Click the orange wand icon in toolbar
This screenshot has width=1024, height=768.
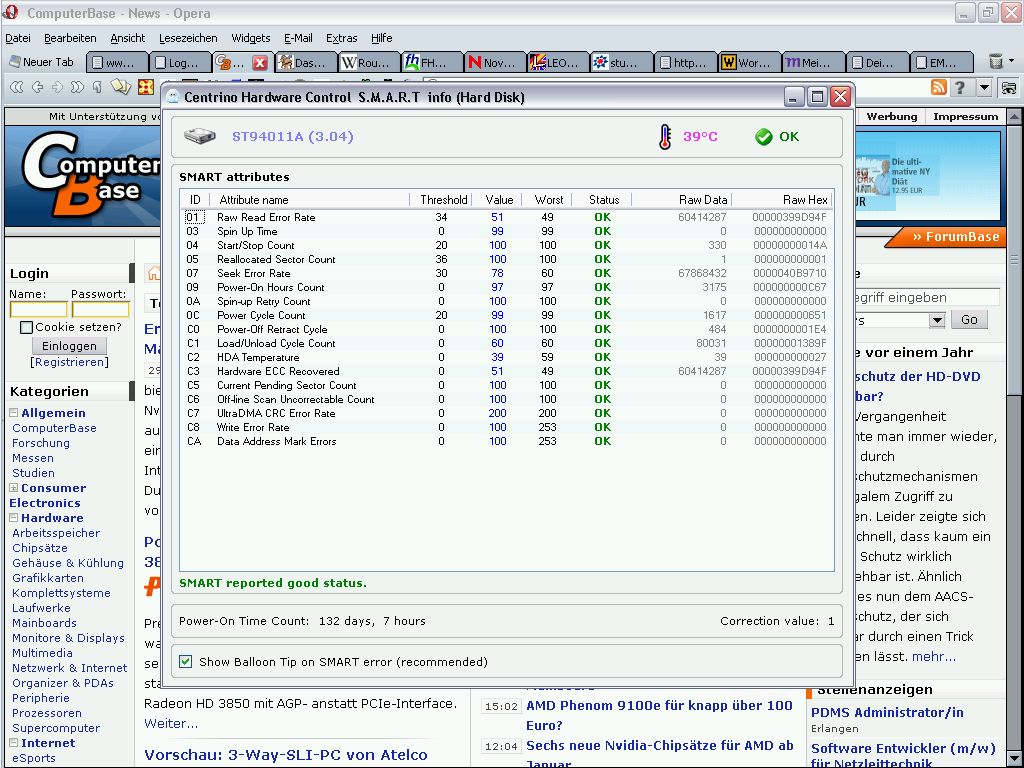pos(146,86)
